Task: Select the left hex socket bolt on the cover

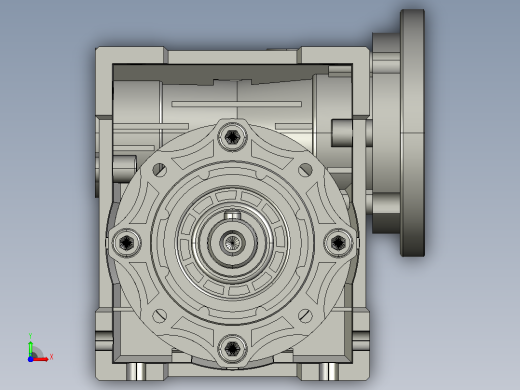Action: (x=127, y=242)
